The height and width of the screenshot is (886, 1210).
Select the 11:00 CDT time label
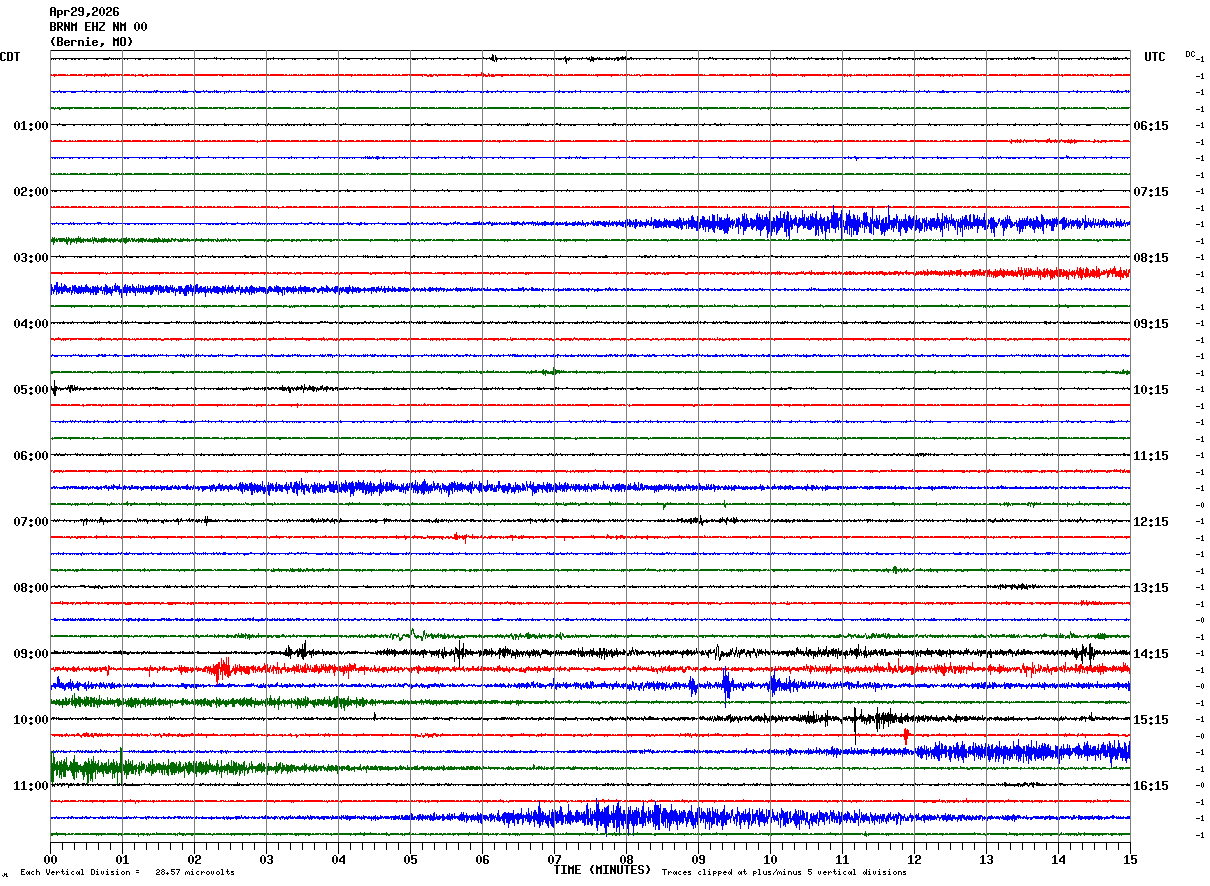click(x=31, y=786)
